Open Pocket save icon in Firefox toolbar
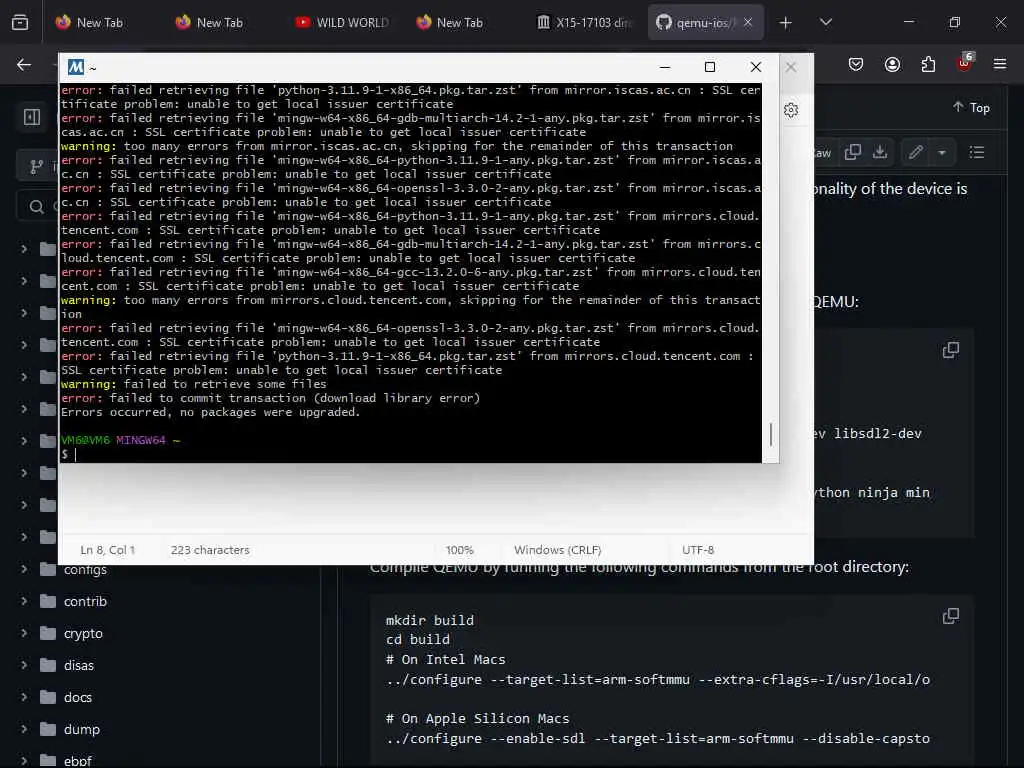Image resolution: width=1024 pixels, height=768 pixels. point(856,64)
